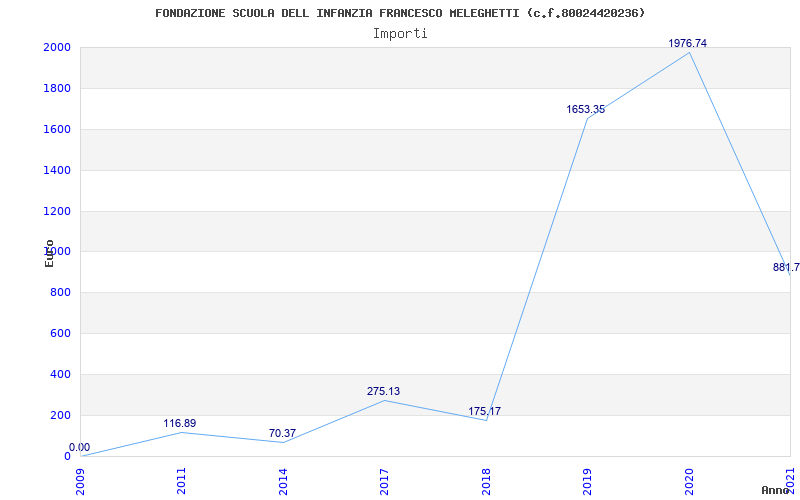
Task: Click the 2000 y-axis tick label
Action: click(57, 47)
